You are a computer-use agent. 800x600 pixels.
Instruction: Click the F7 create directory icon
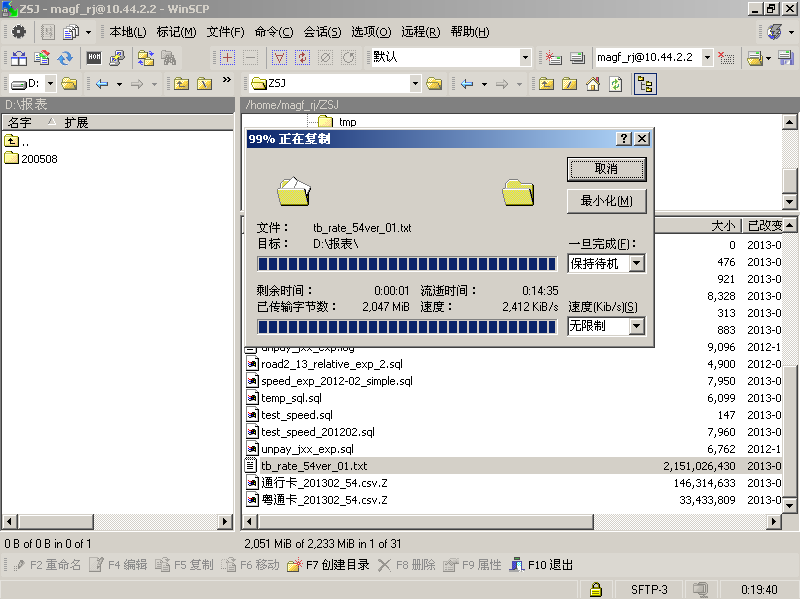point(294,565)
